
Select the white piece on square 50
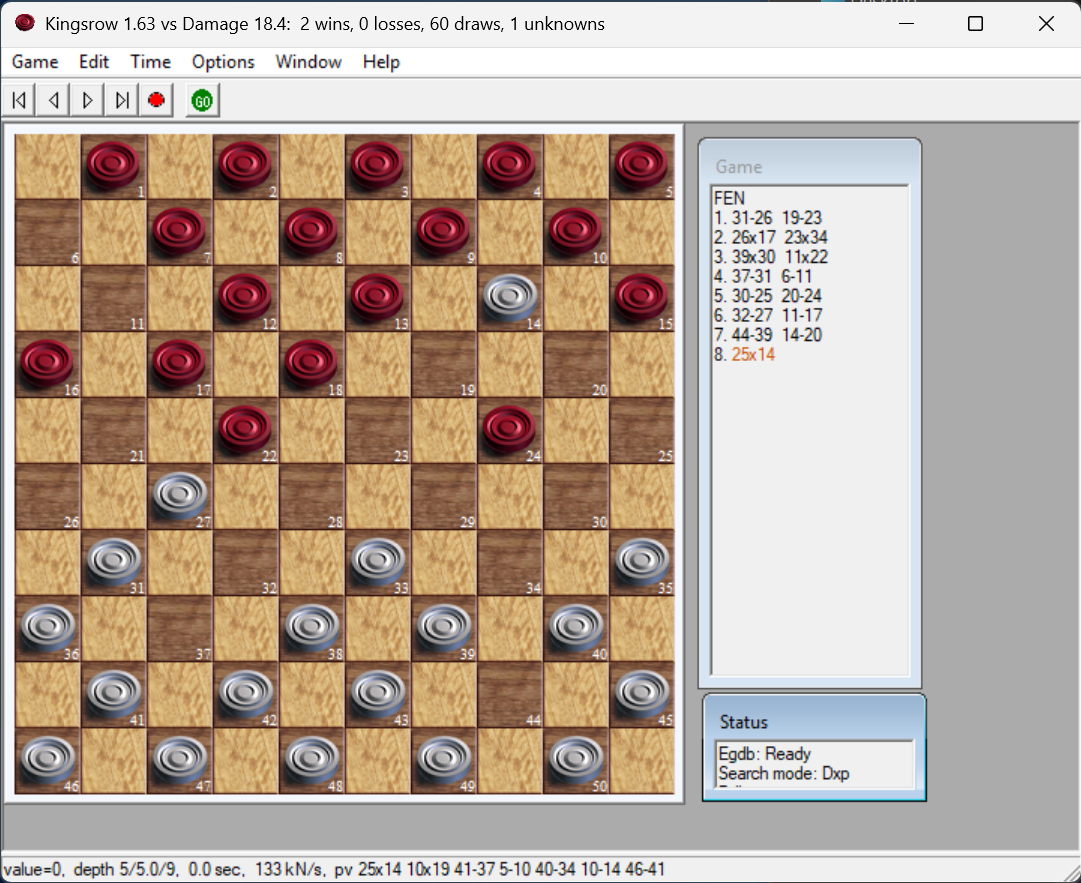click(576, 760)
